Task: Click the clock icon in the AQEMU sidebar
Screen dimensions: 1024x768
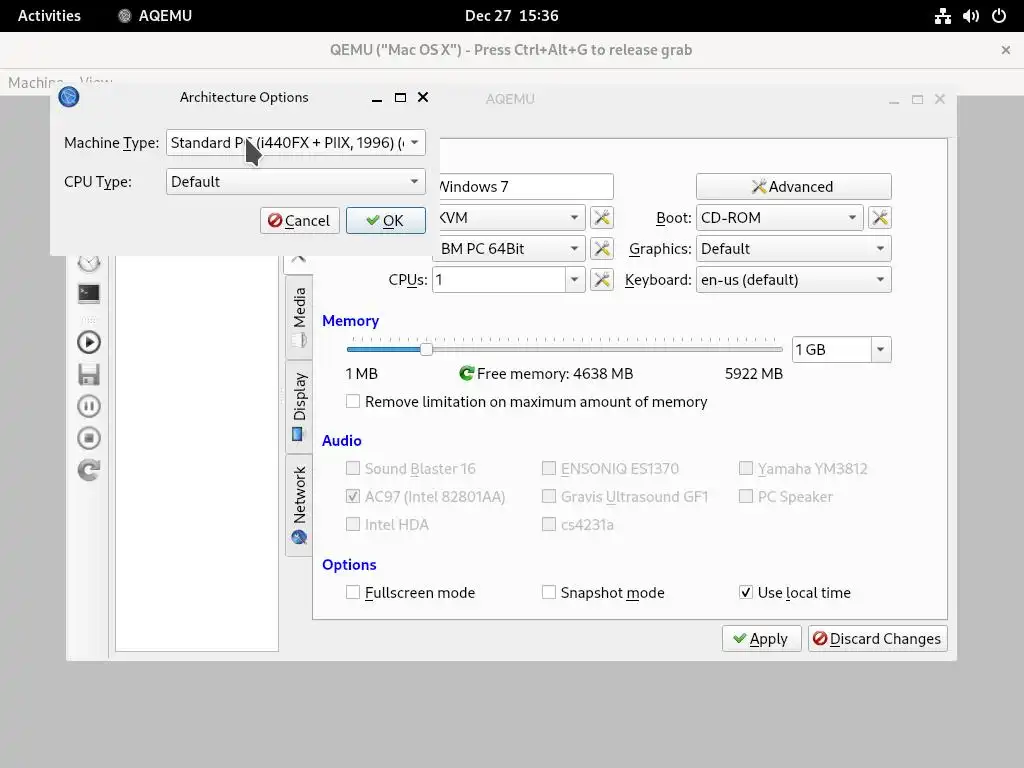Action: tap(89, 263)
